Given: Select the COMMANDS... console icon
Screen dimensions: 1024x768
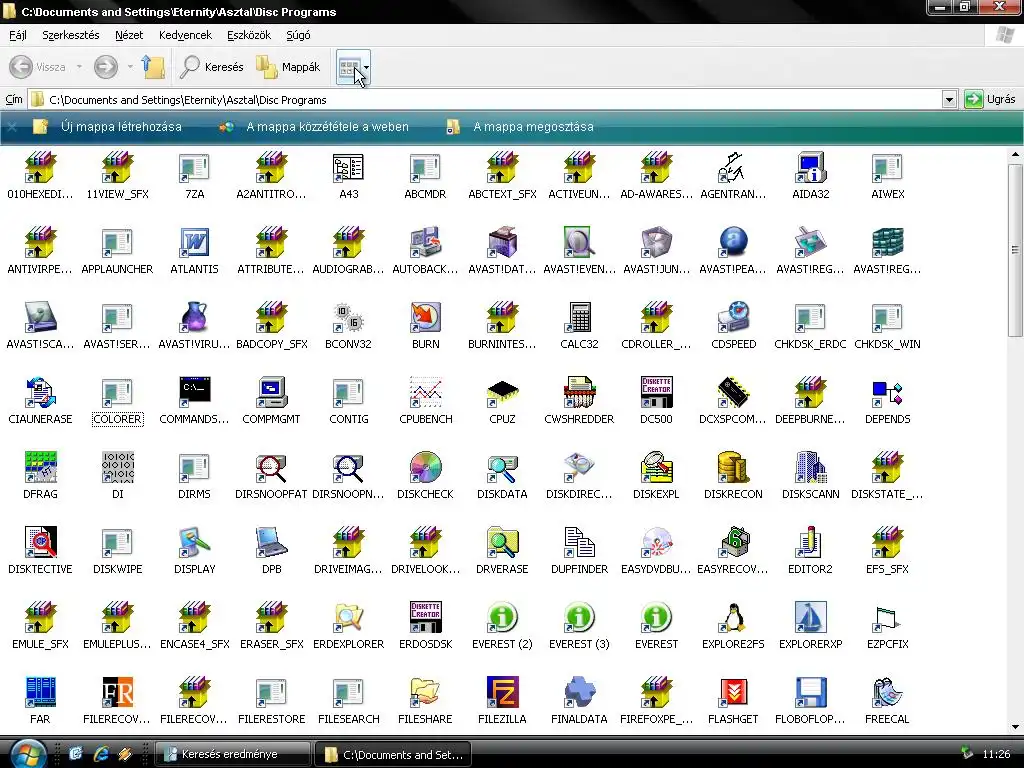Looking at the screenshot, I should click(x=194, y=393).
